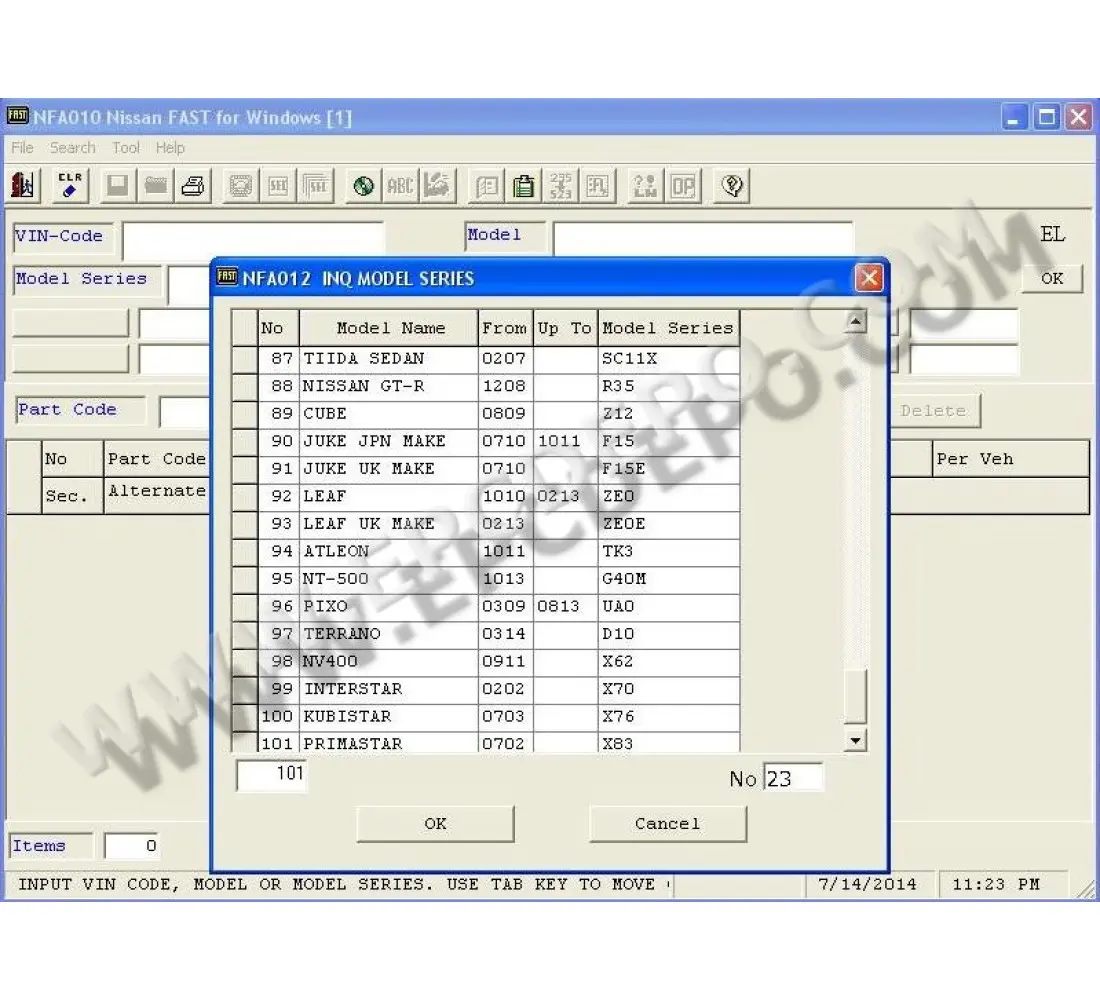Click the 11:23 PM status bar clock
Image resolution: width=1100 pixels, height=1000 pixels.
coord(995,884)
